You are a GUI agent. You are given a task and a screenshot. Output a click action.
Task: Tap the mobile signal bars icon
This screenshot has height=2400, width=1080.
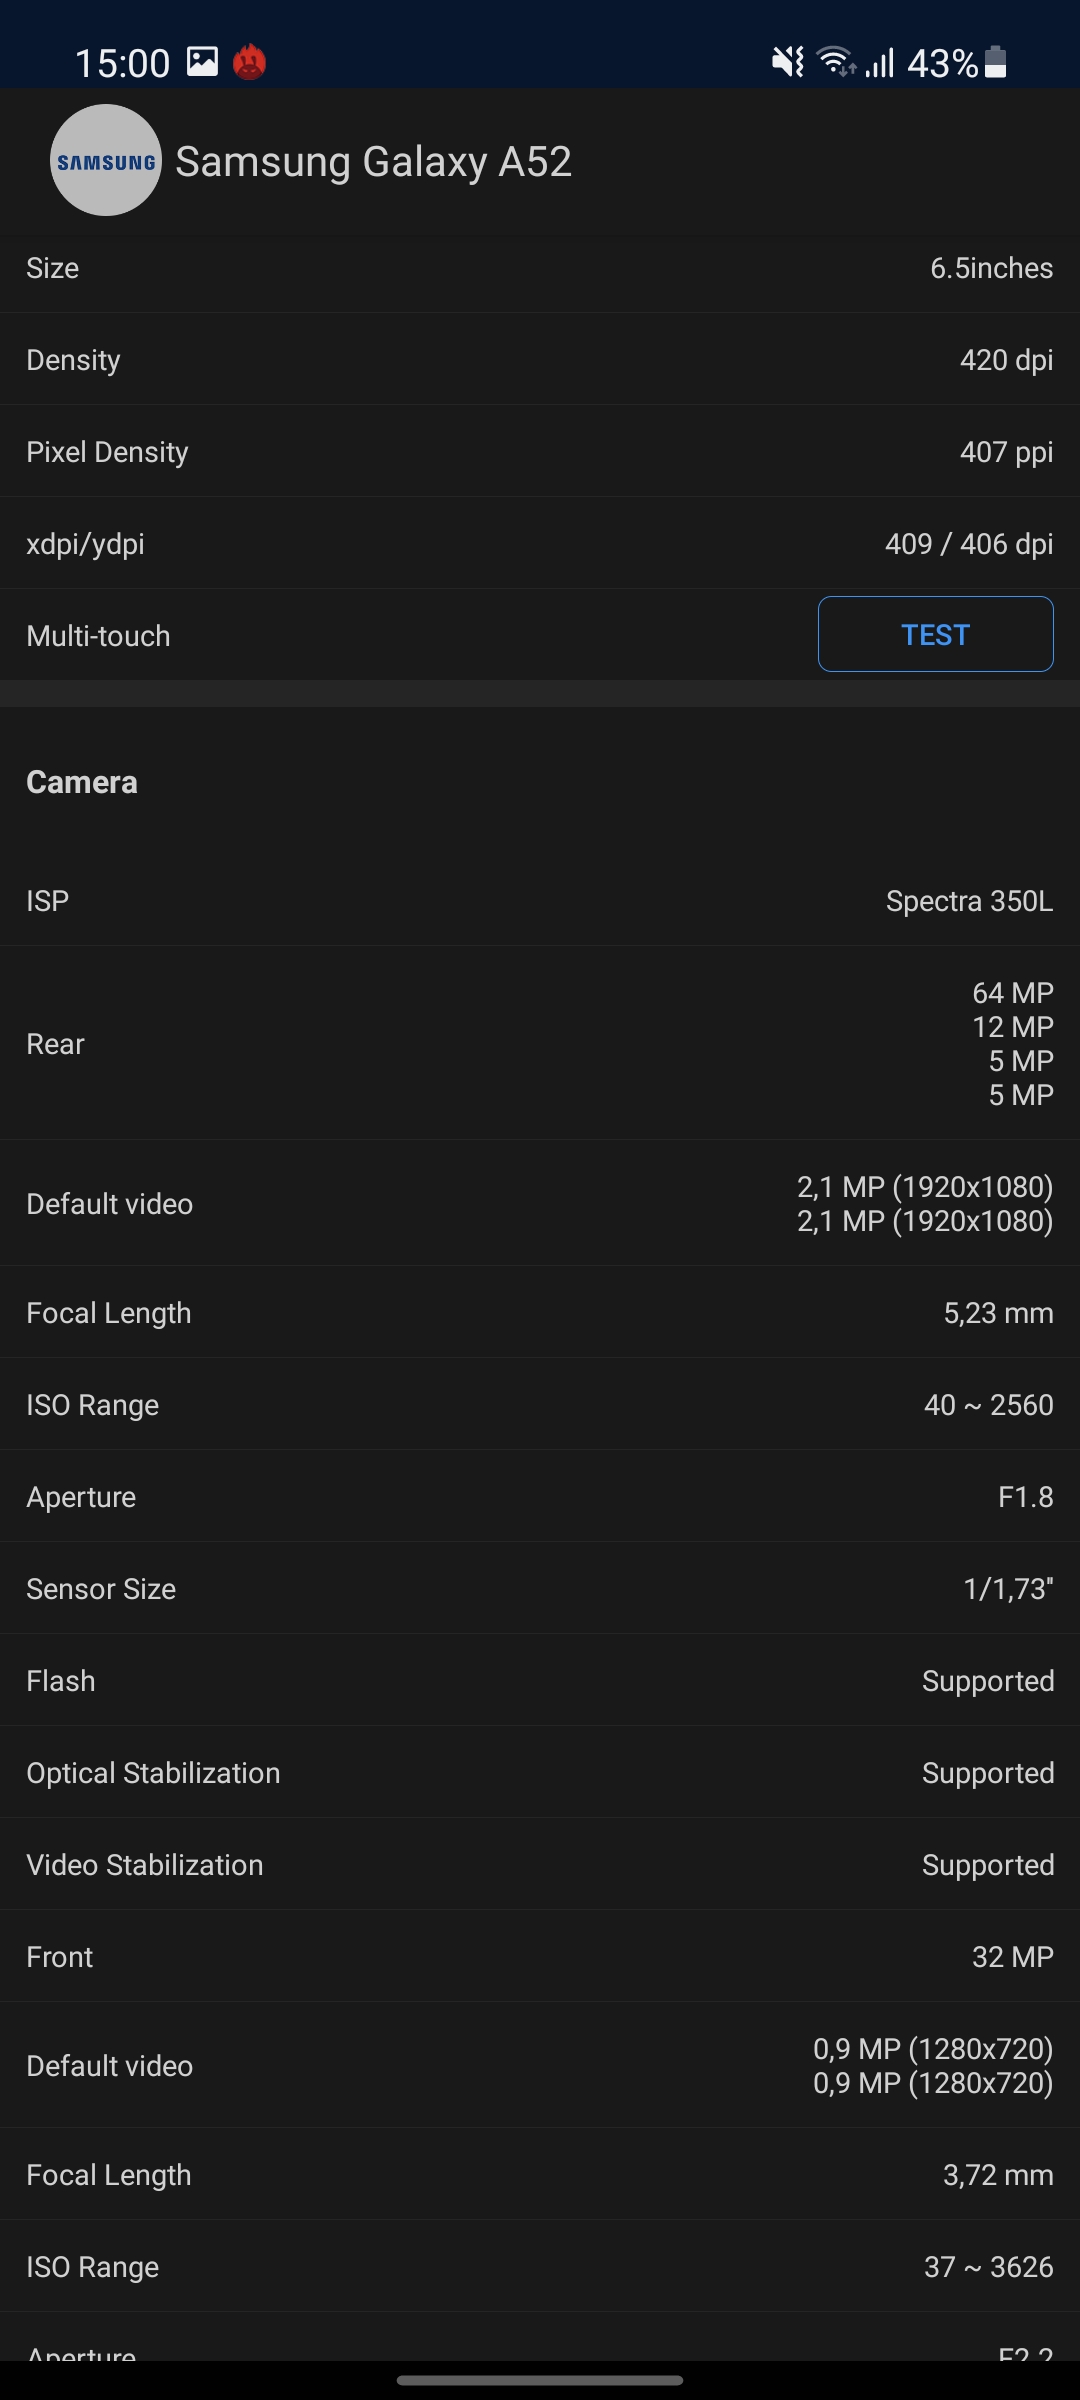pos(880,64)
